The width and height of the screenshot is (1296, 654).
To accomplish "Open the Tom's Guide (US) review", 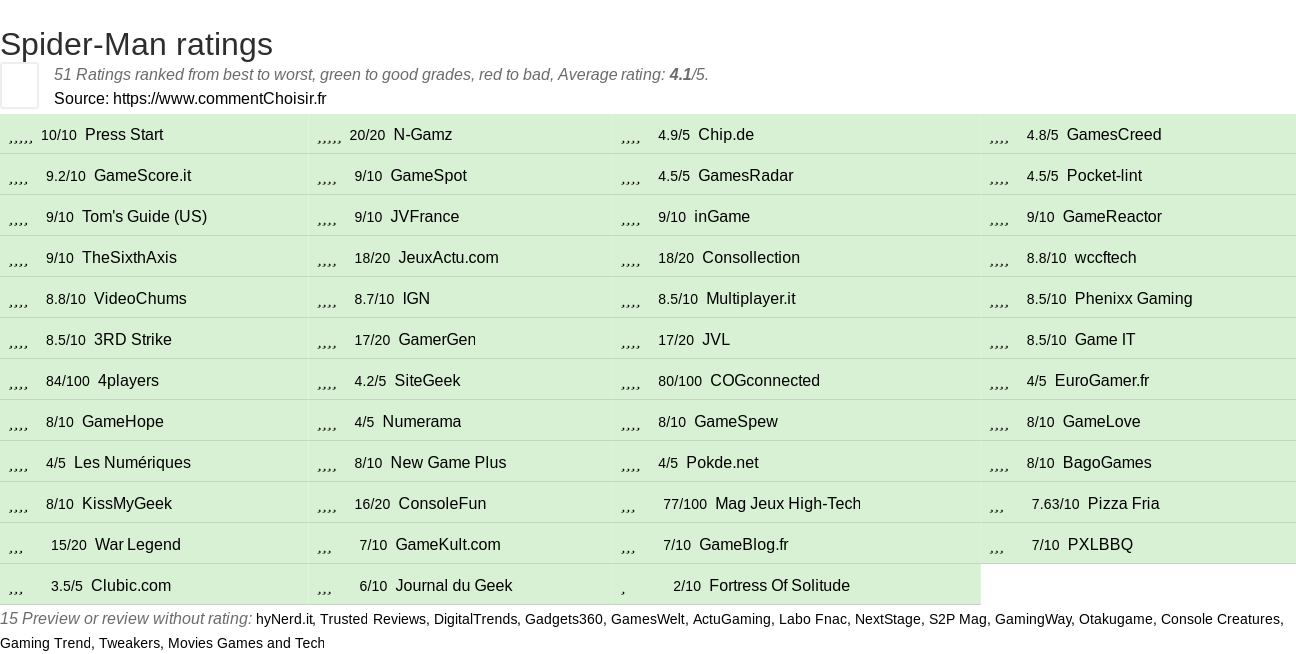I will click(x=144, y=216).
